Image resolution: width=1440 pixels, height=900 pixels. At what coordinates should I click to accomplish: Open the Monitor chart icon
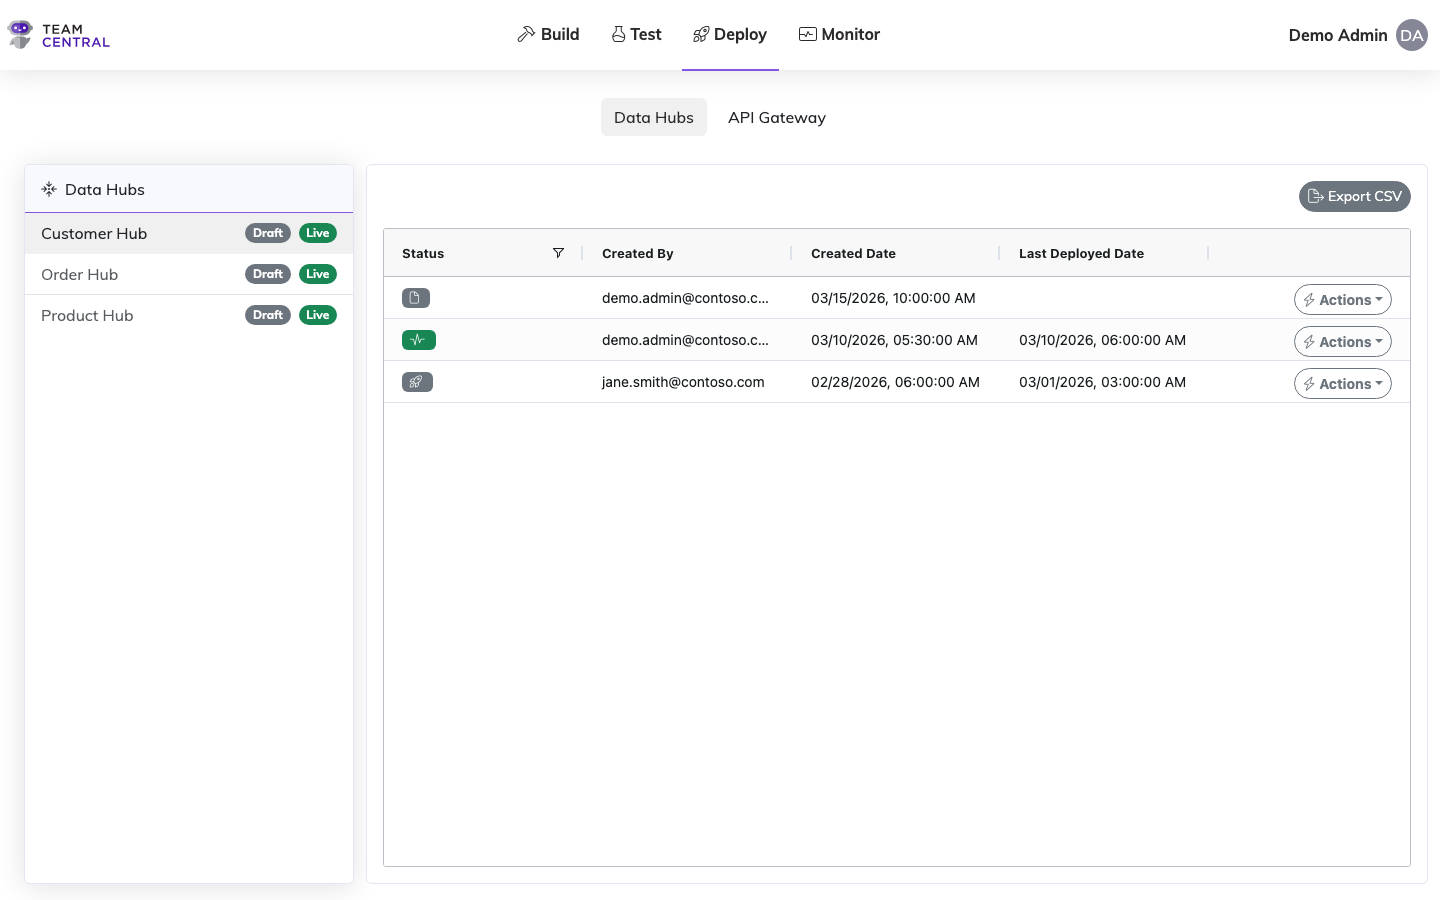tap(806, 33)
